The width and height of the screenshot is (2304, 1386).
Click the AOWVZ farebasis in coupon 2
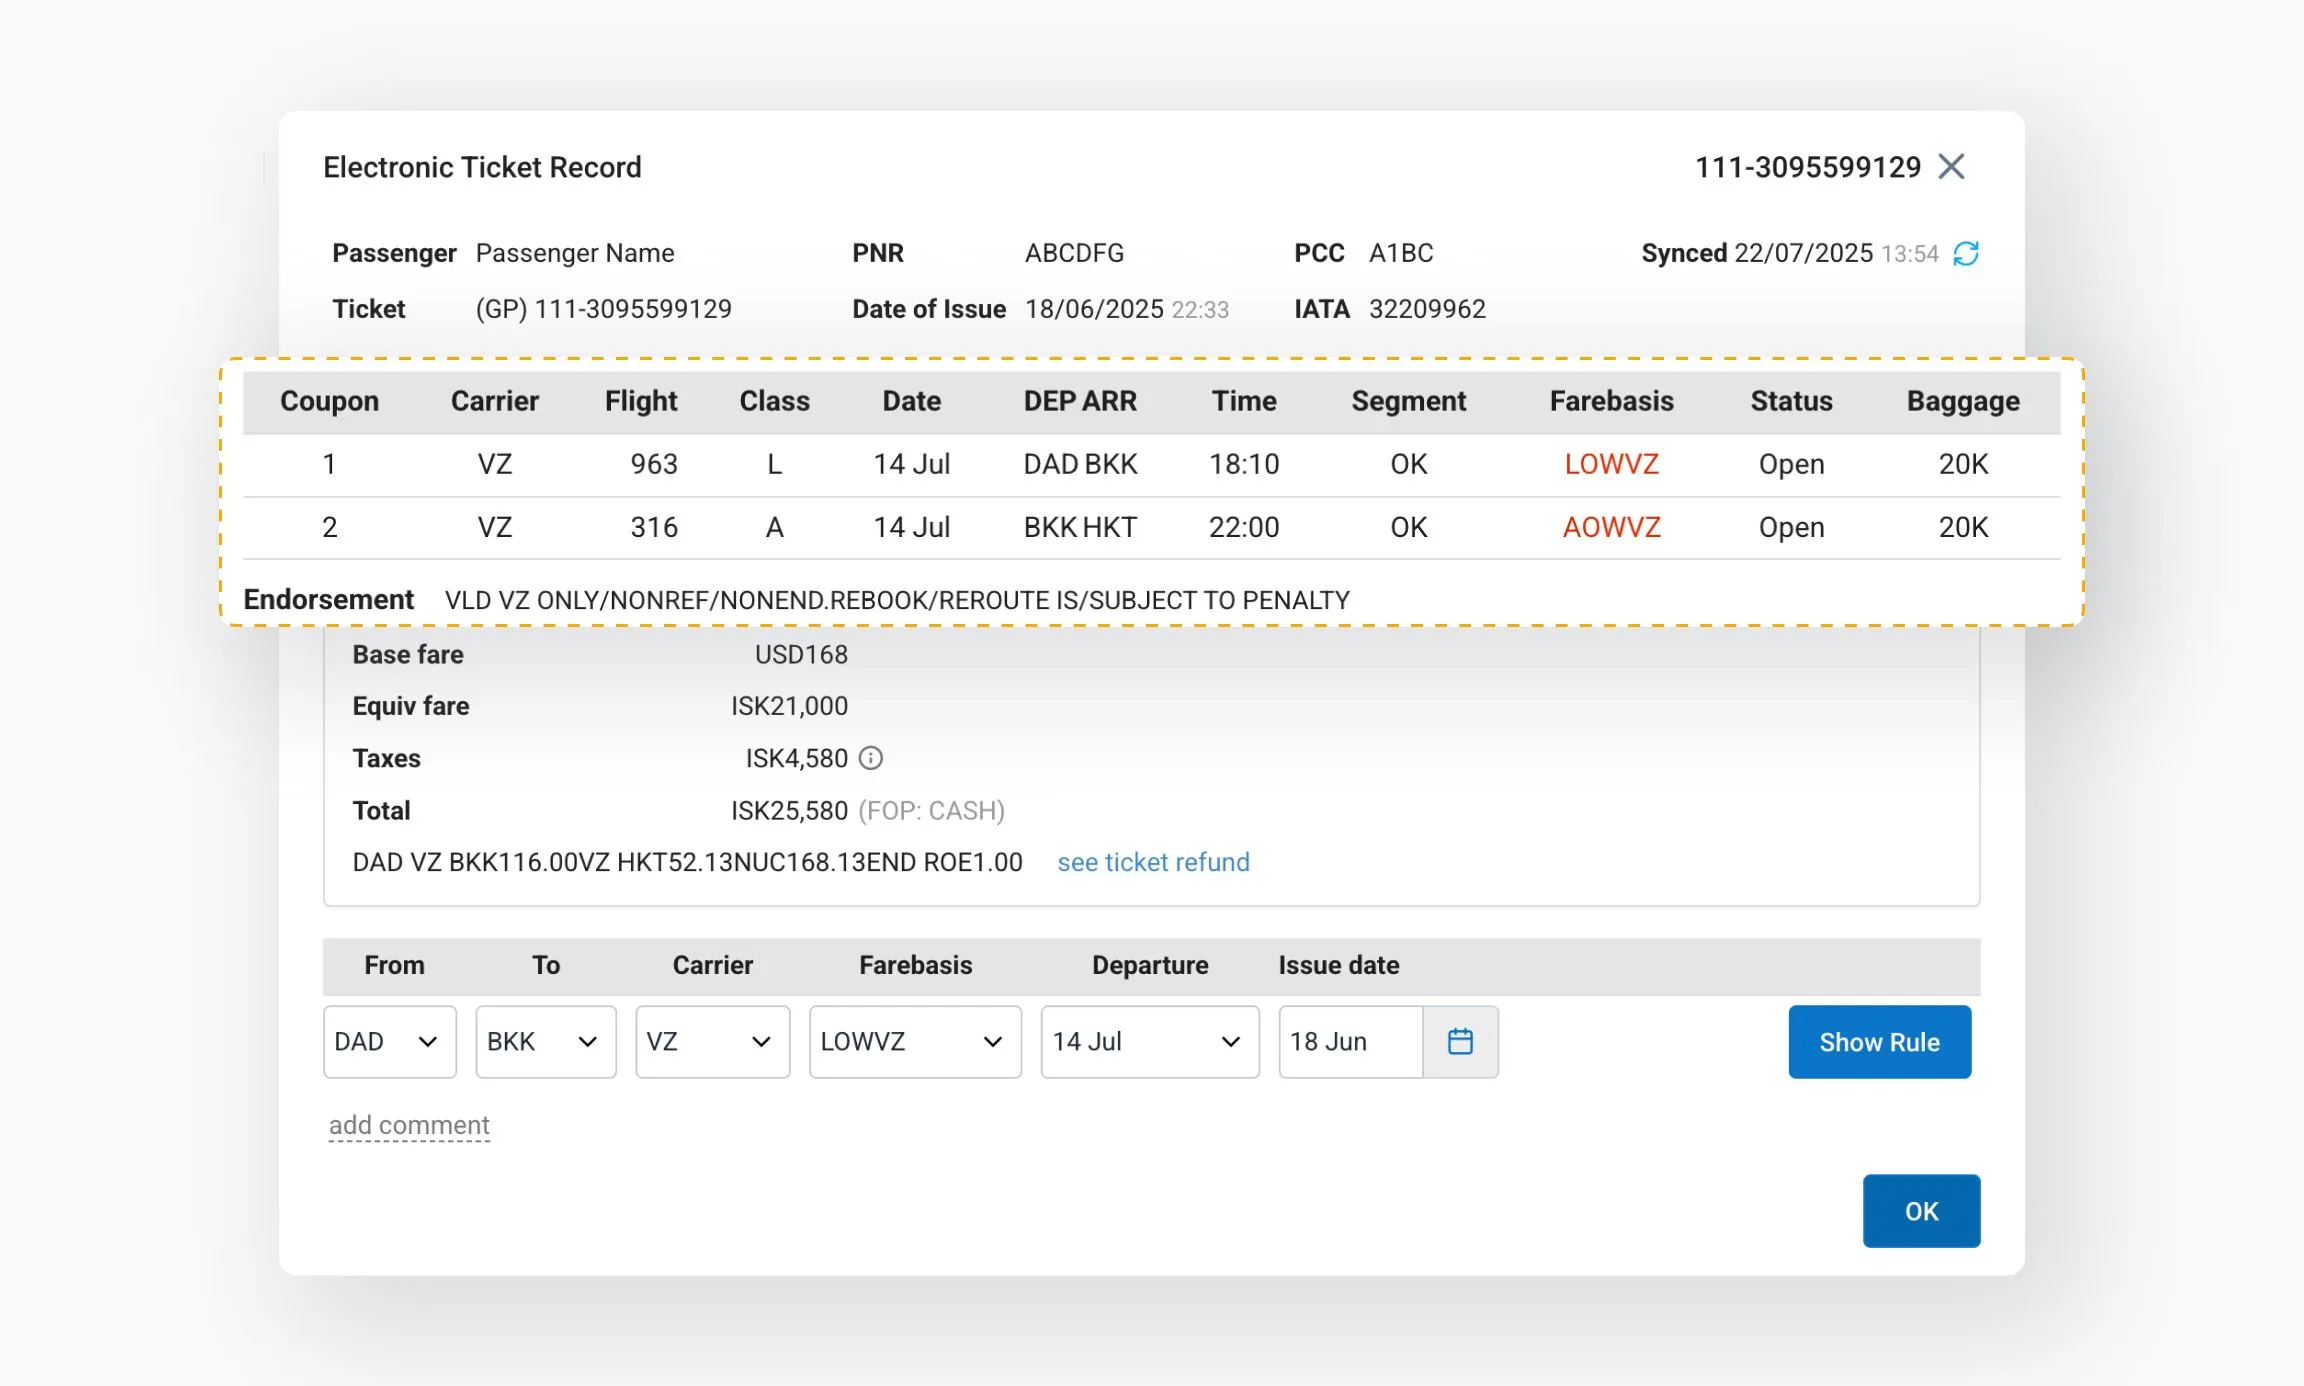(x=1611, y=527)
